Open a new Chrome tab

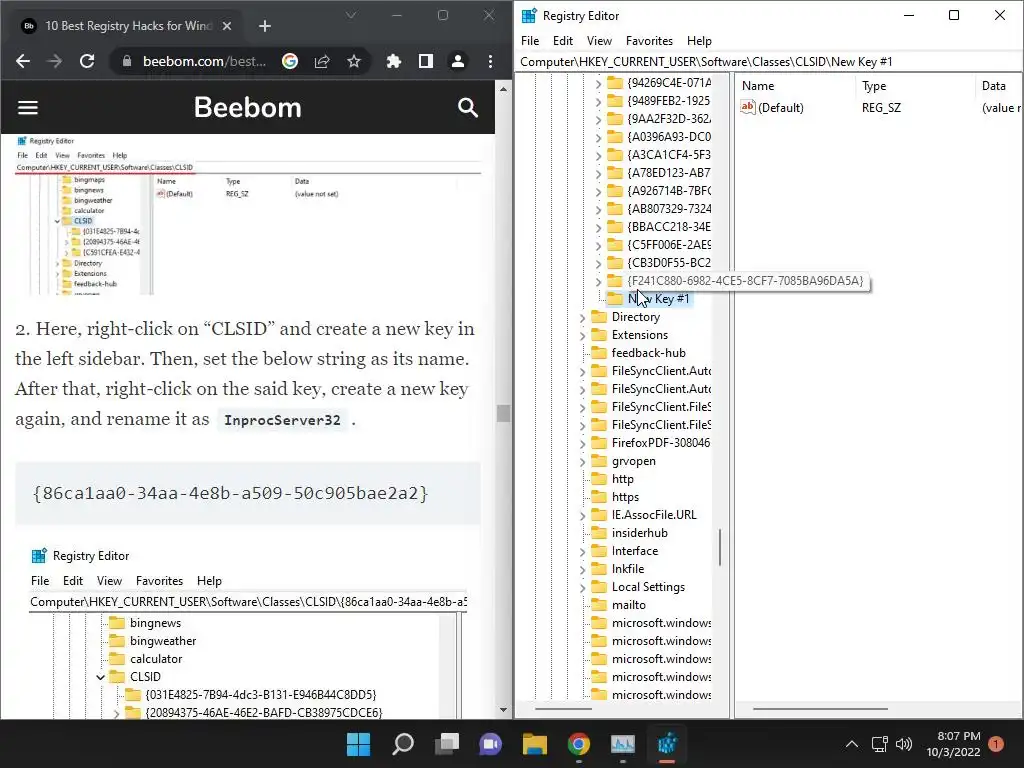coord(264,26)
